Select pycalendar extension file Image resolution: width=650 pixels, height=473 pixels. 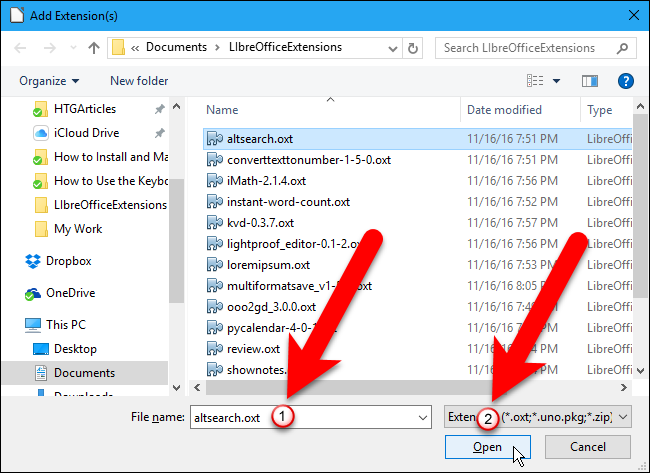418,328
